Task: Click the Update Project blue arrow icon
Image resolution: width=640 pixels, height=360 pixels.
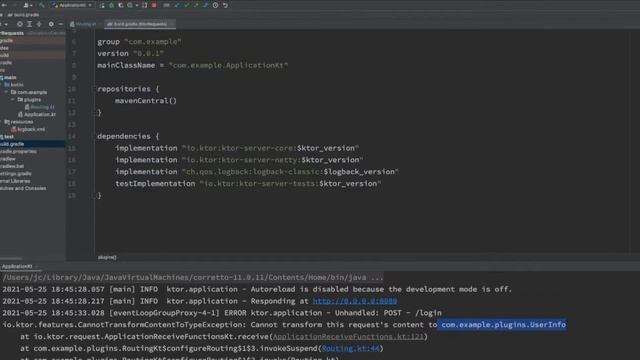Action: (x=177, y=5)
